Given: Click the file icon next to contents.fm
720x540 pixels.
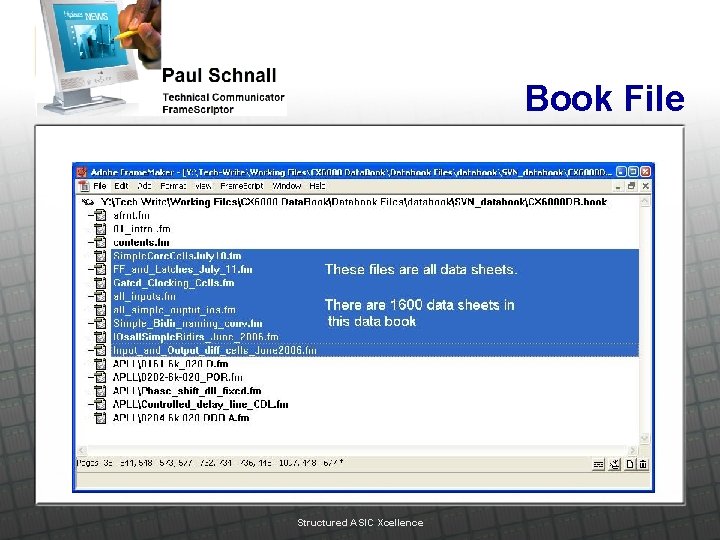Looking at the screenshot, I should pos(100,242).
